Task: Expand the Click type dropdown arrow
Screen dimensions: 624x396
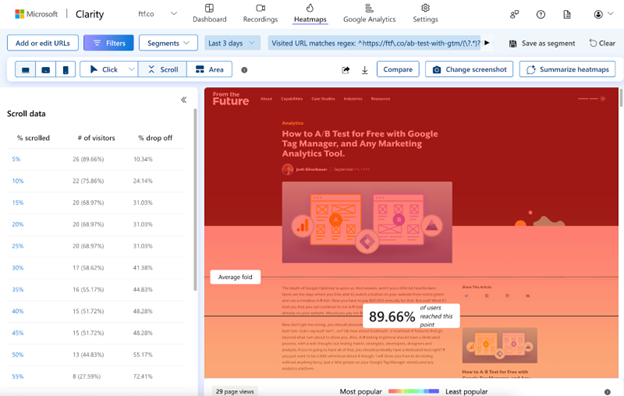Action: coord(131,70)
